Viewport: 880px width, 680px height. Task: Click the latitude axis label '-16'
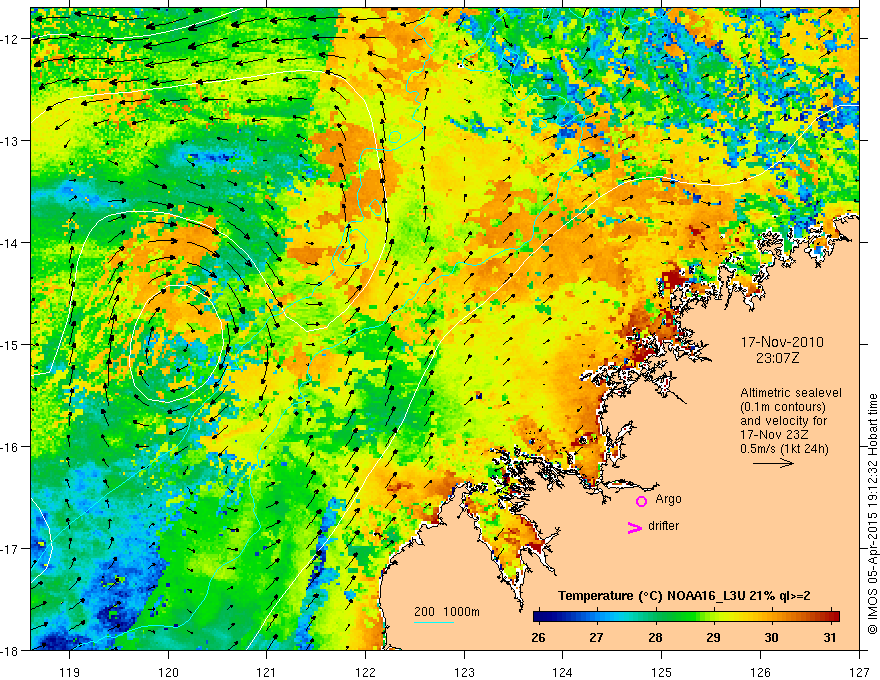click(11, 447)
